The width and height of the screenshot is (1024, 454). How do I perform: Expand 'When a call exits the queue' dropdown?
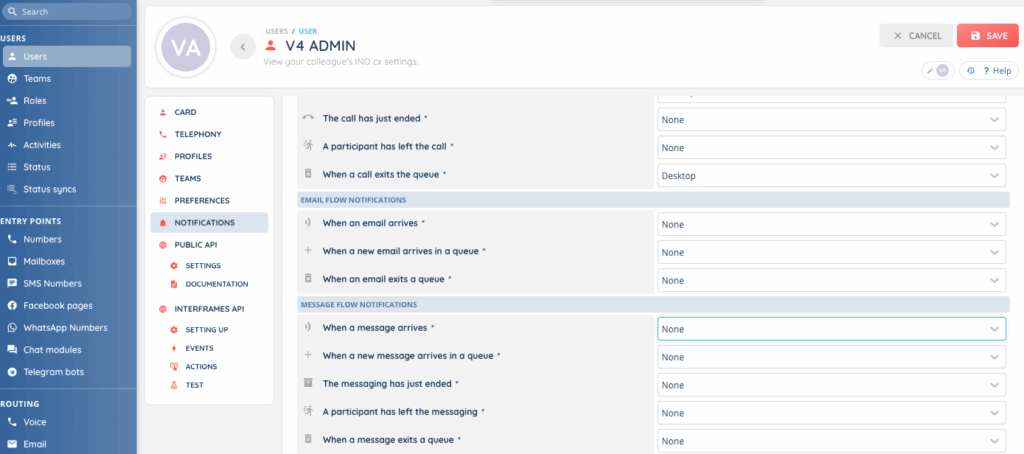point(830,175)
